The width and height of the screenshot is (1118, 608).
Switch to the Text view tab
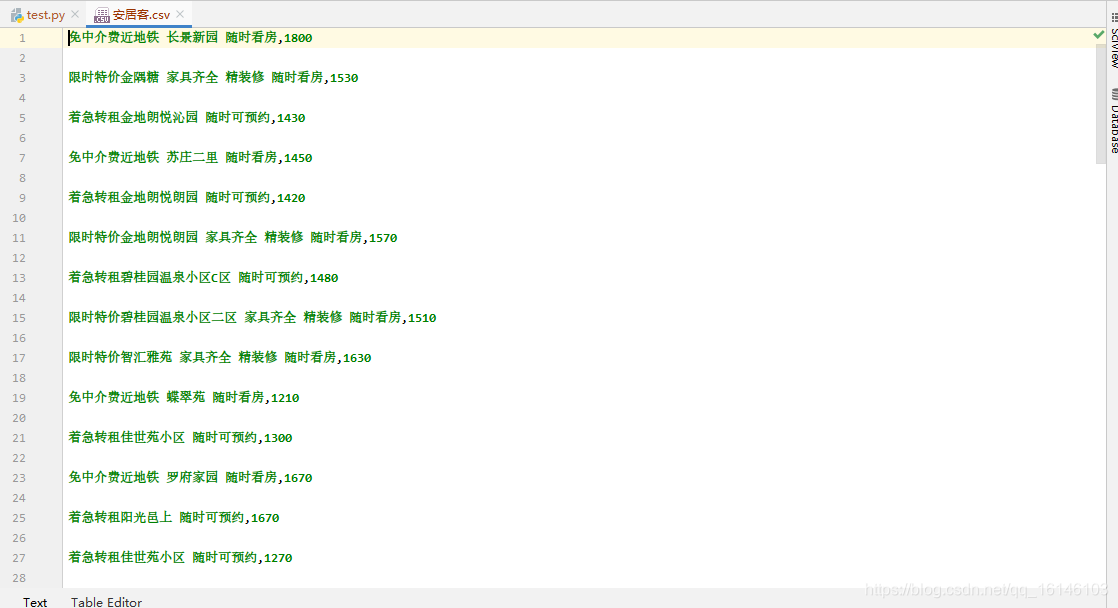(x=34, y=602)
